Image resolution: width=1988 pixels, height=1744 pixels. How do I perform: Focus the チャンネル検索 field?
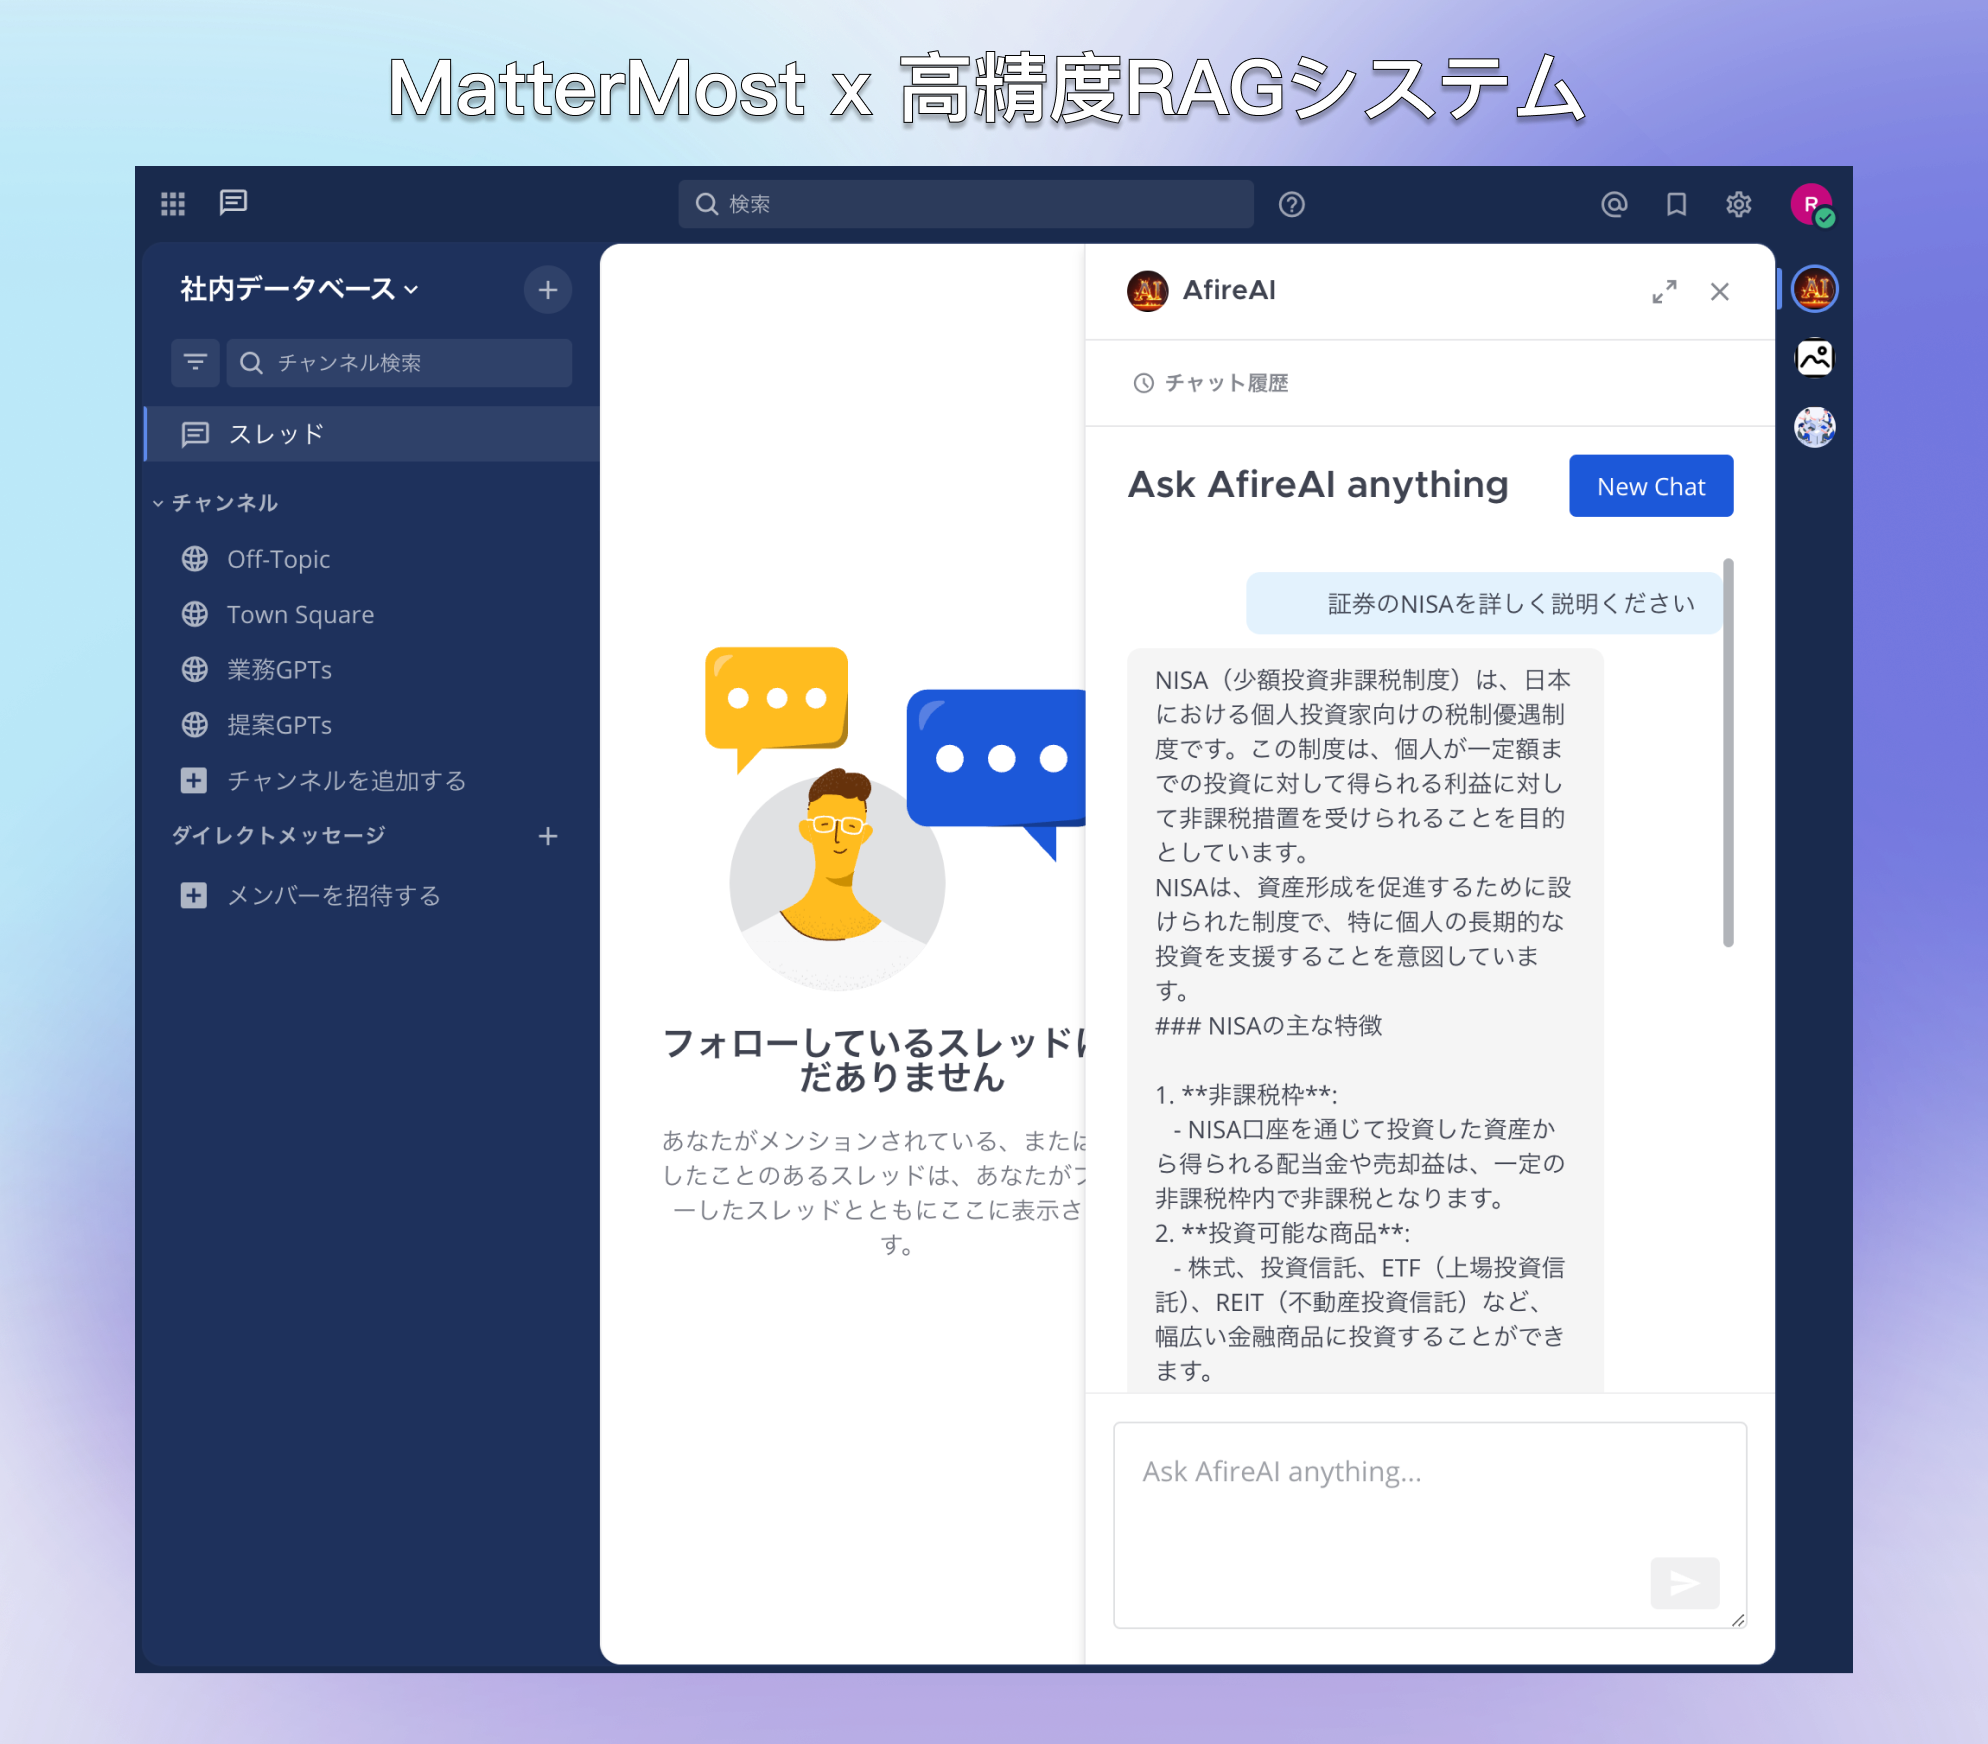pos(399,362)
